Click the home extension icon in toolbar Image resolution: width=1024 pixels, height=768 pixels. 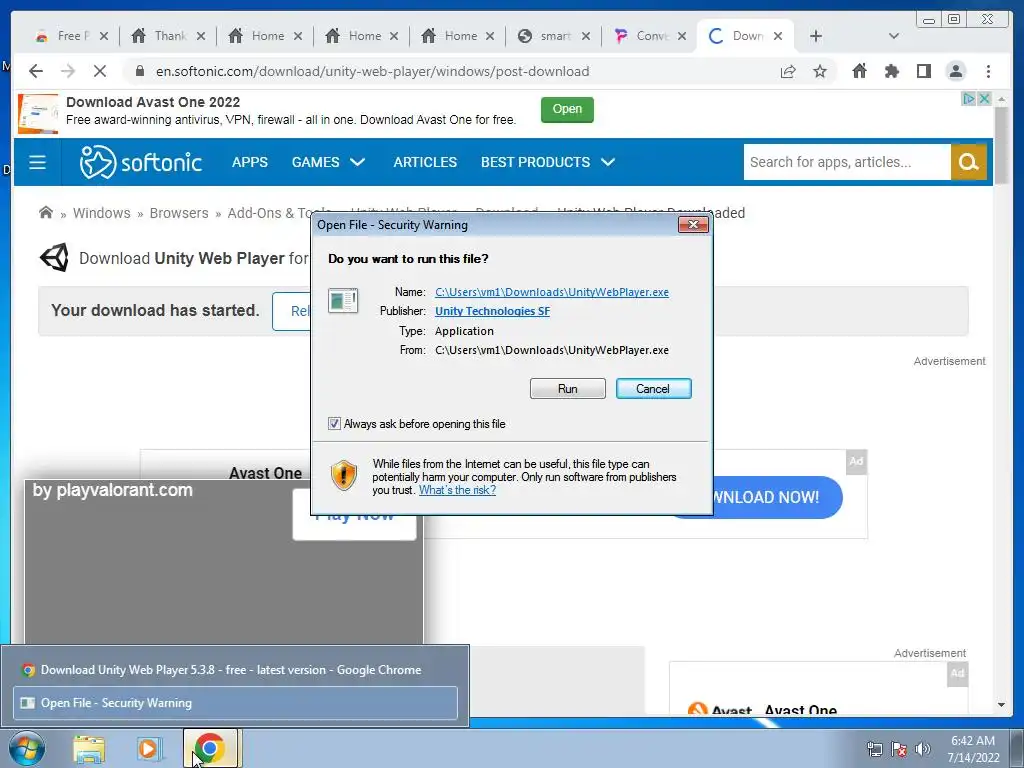859,71
